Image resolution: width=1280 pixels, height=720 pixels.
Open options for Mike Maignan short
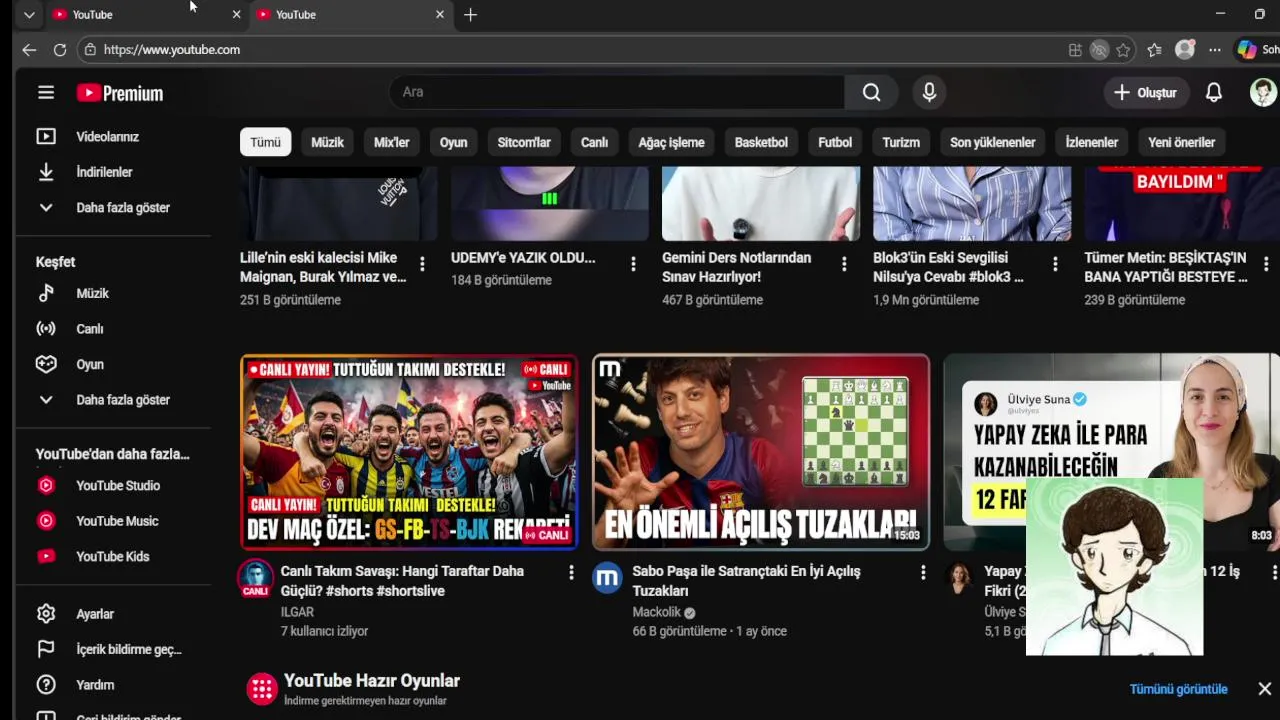[422, 264]
